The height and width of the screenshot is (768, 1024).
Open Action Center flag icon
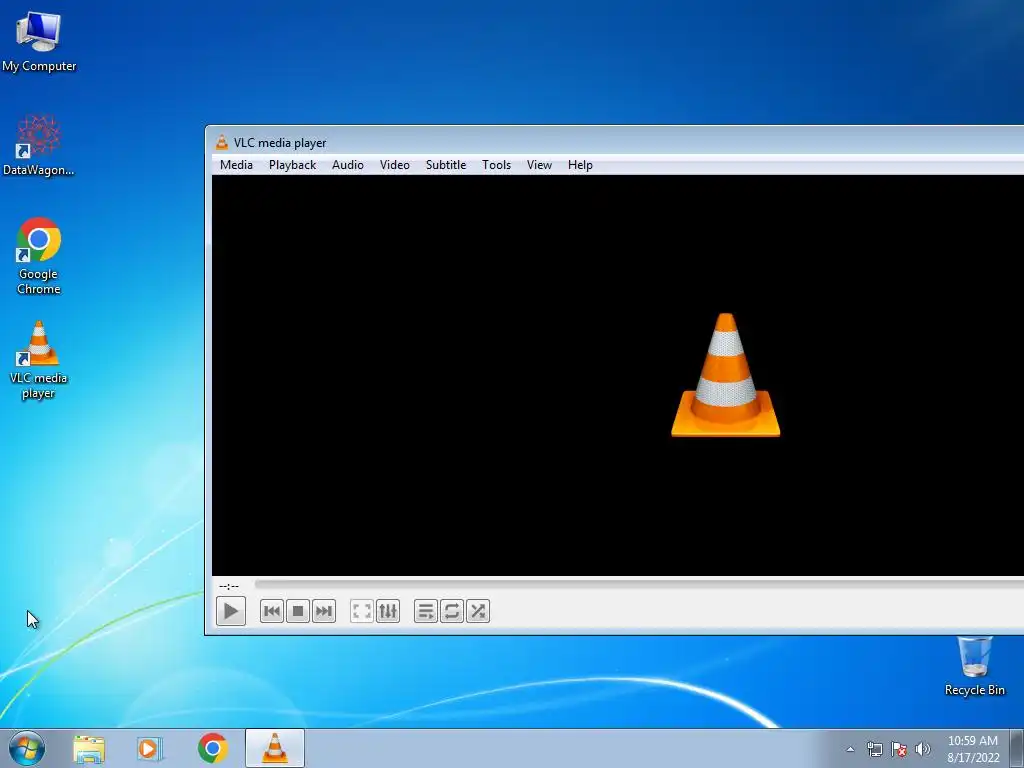pyautogui.click(x=899, y=749)
